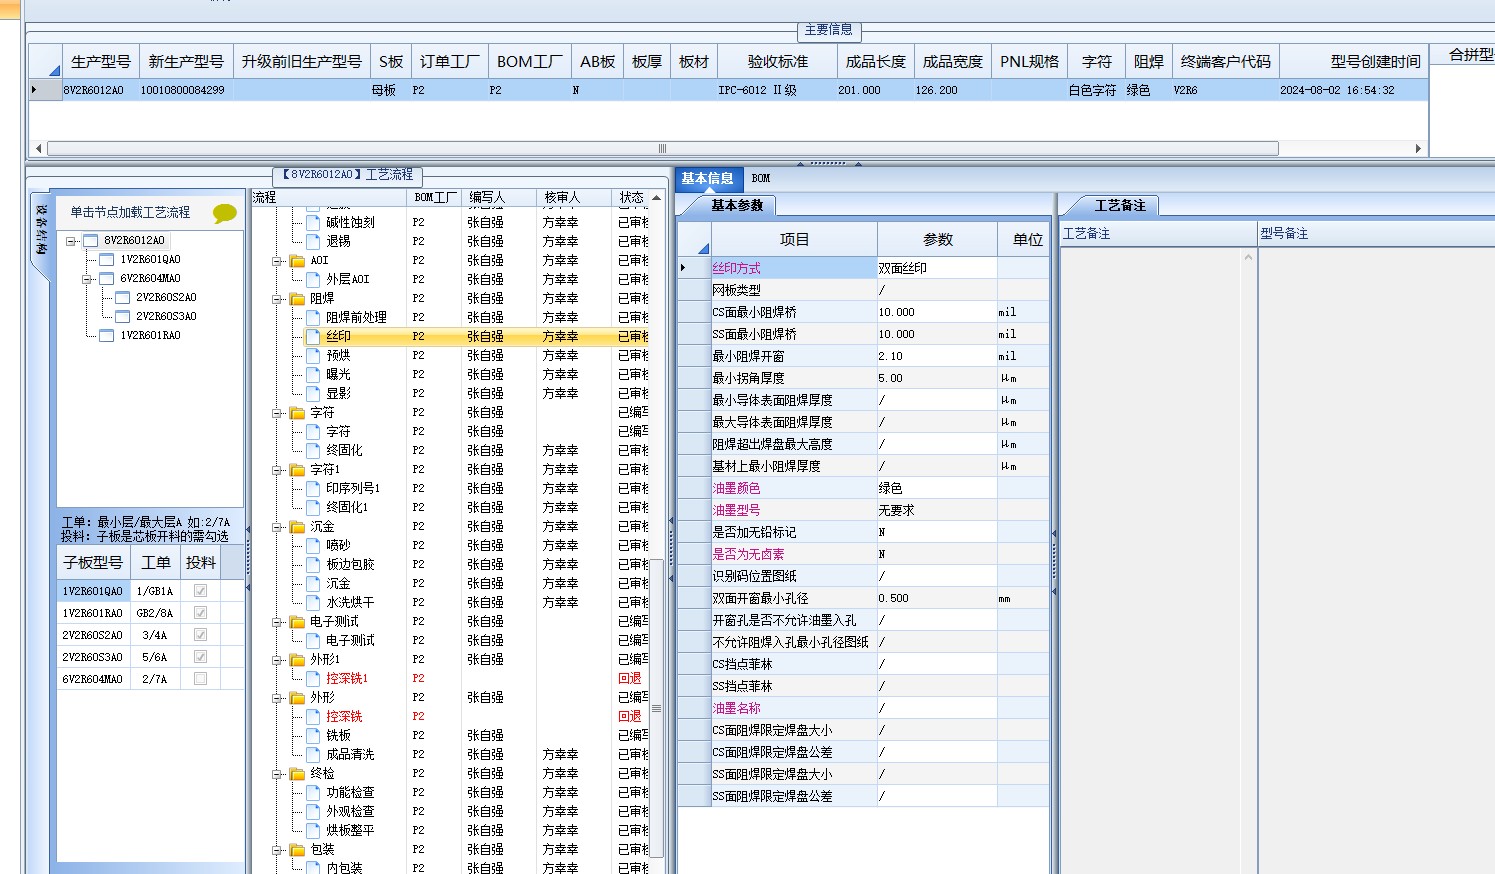Click node icon of 1V2R601RA0 in structure tree
The image size is (1495, 874).
pyautogui.click(x=107, y=335)
